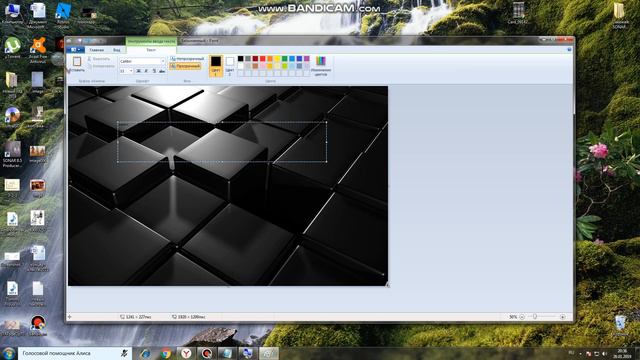The height and width of the screenshot is (360, 640).
Task: Open Internet Explorer from the taskbar
Action: click(x=145, y=353)
